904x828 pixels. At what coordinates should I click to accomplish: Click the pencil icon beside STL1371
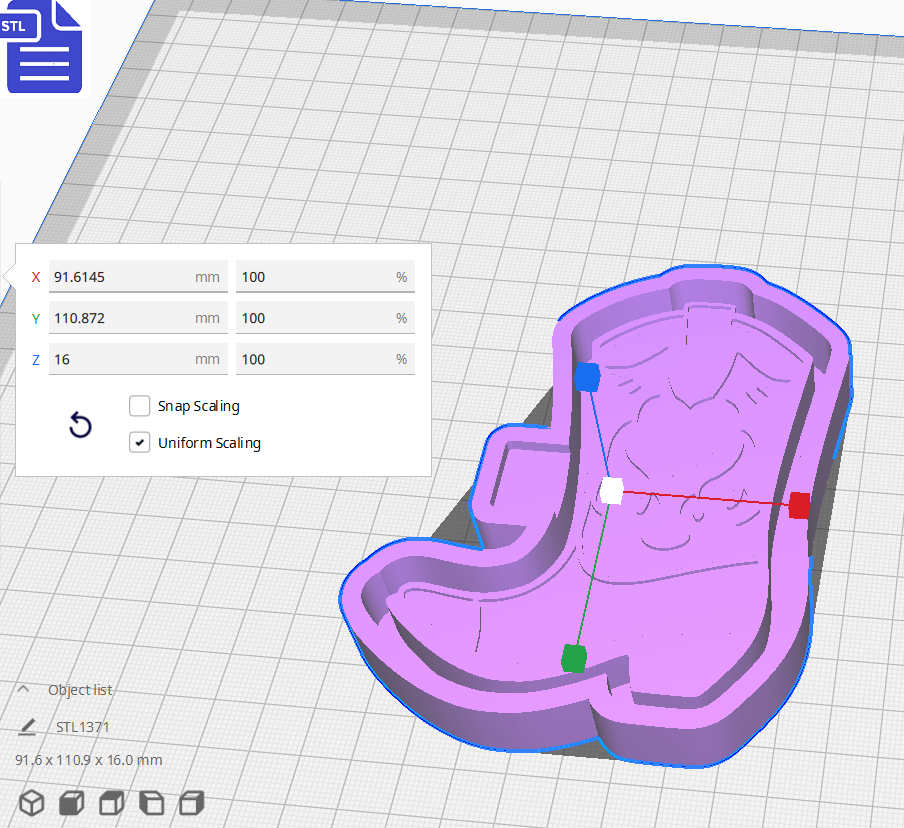click(28, 726)
